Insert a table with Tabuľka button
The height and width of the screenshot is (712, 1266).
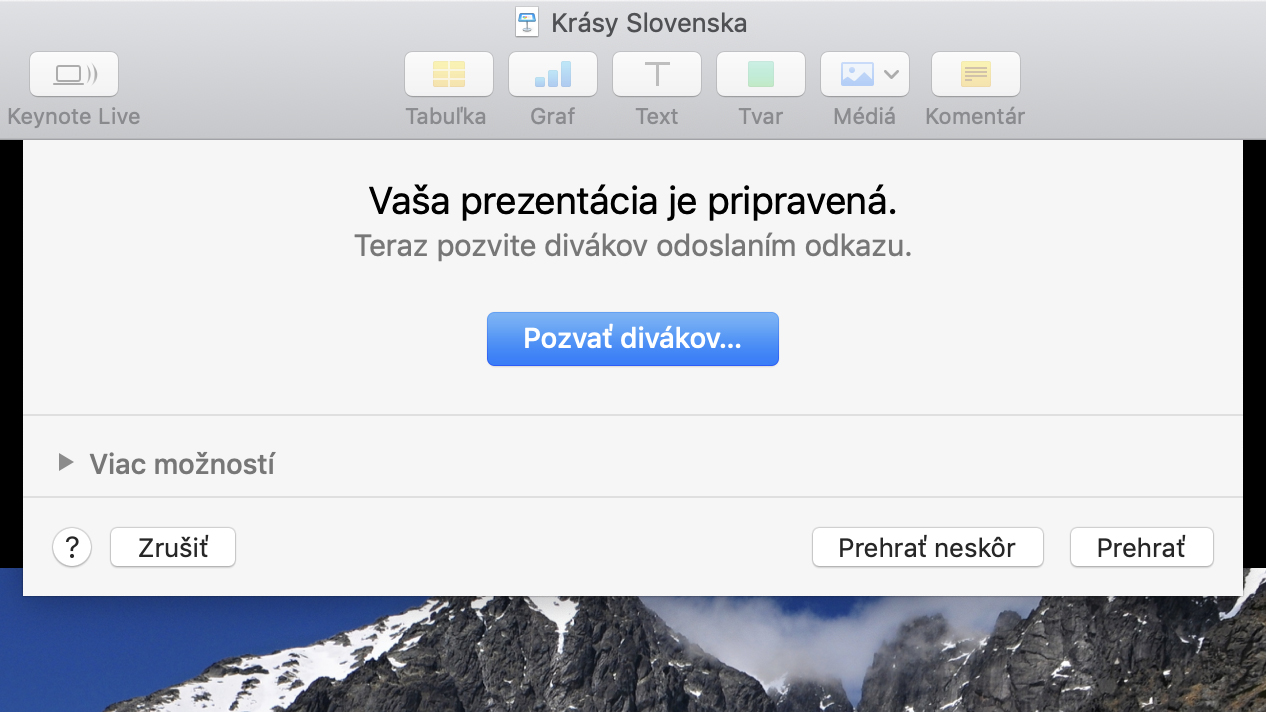pyautogui.click(x=449, y=74)
